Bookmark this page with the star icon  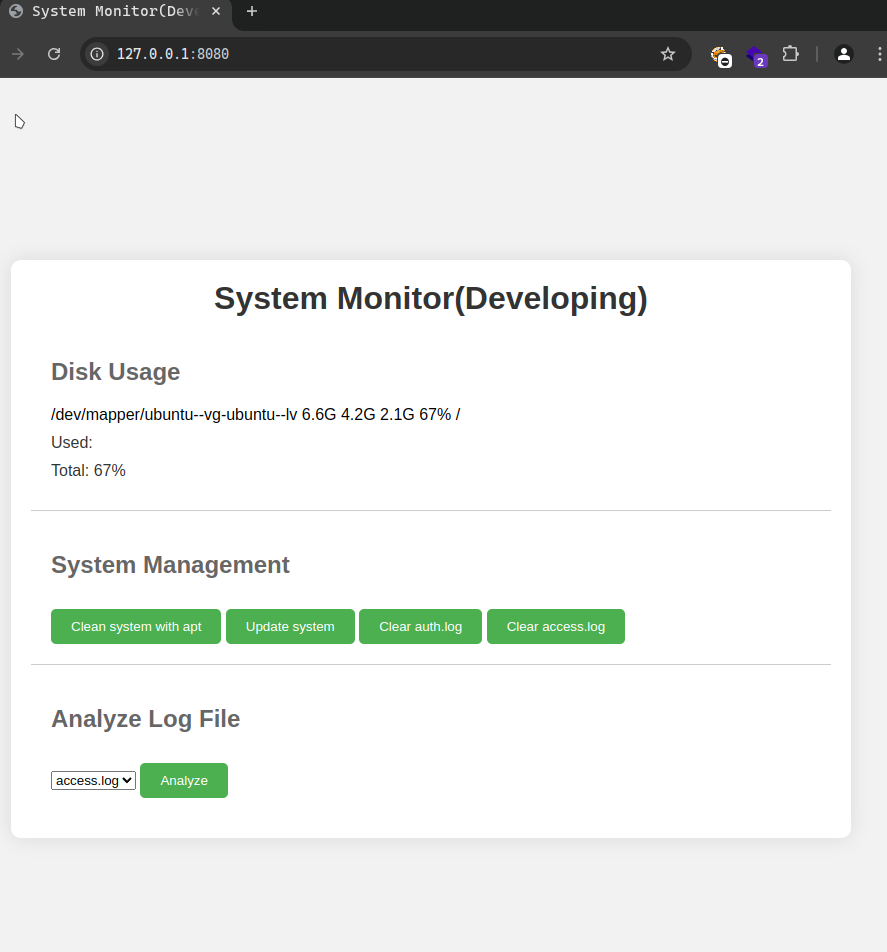click(668, 54)
